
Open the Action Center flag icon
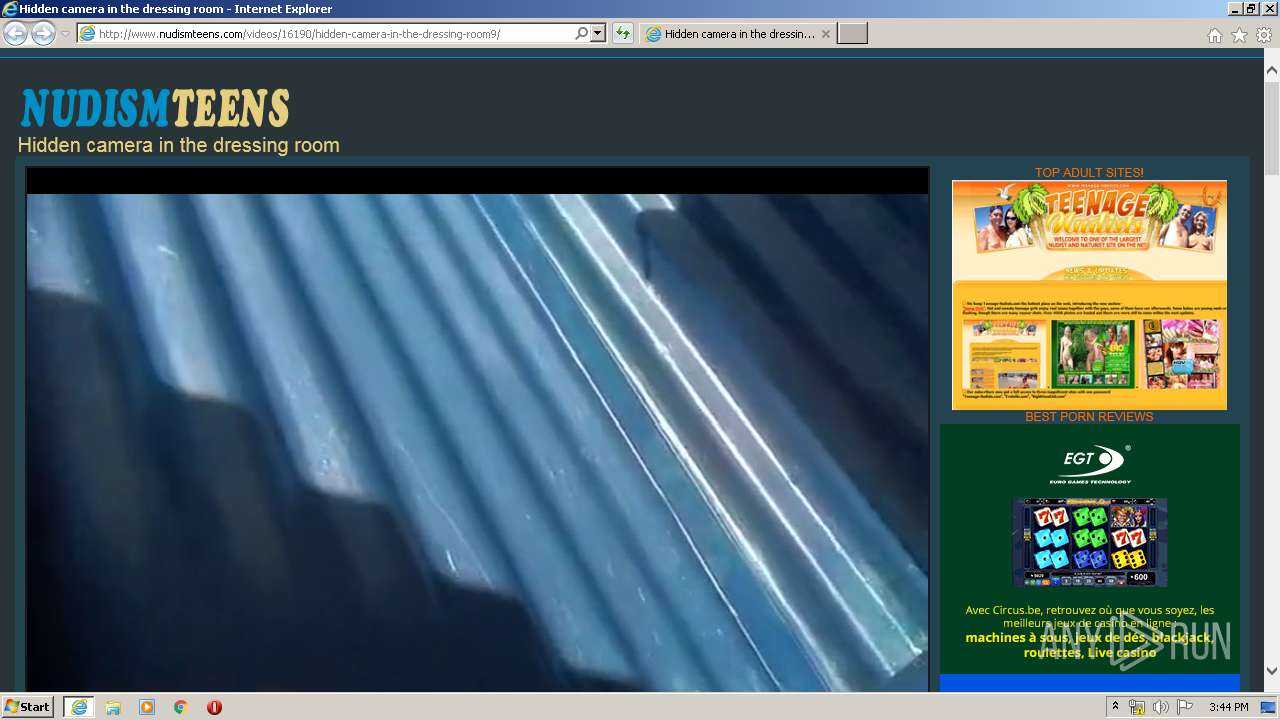(x=1185, y=707)
